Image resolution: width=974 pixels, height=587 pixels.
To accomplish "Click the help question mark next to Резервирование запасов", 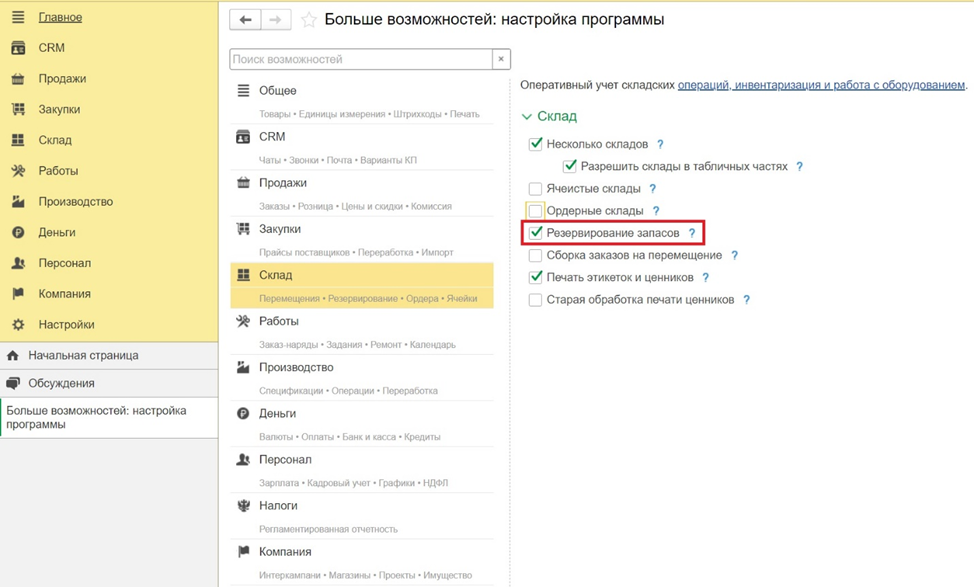I will coord(691,233).
